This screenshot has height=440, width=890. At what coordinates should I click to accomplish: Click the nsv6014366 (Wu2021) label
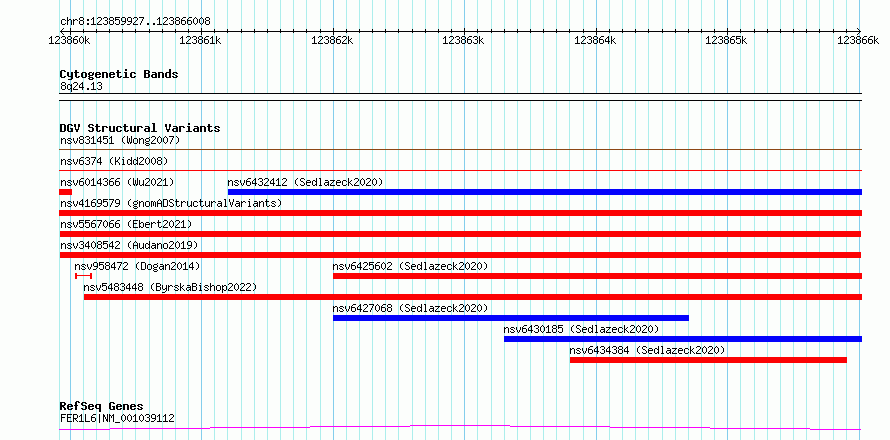coord(117,182)
